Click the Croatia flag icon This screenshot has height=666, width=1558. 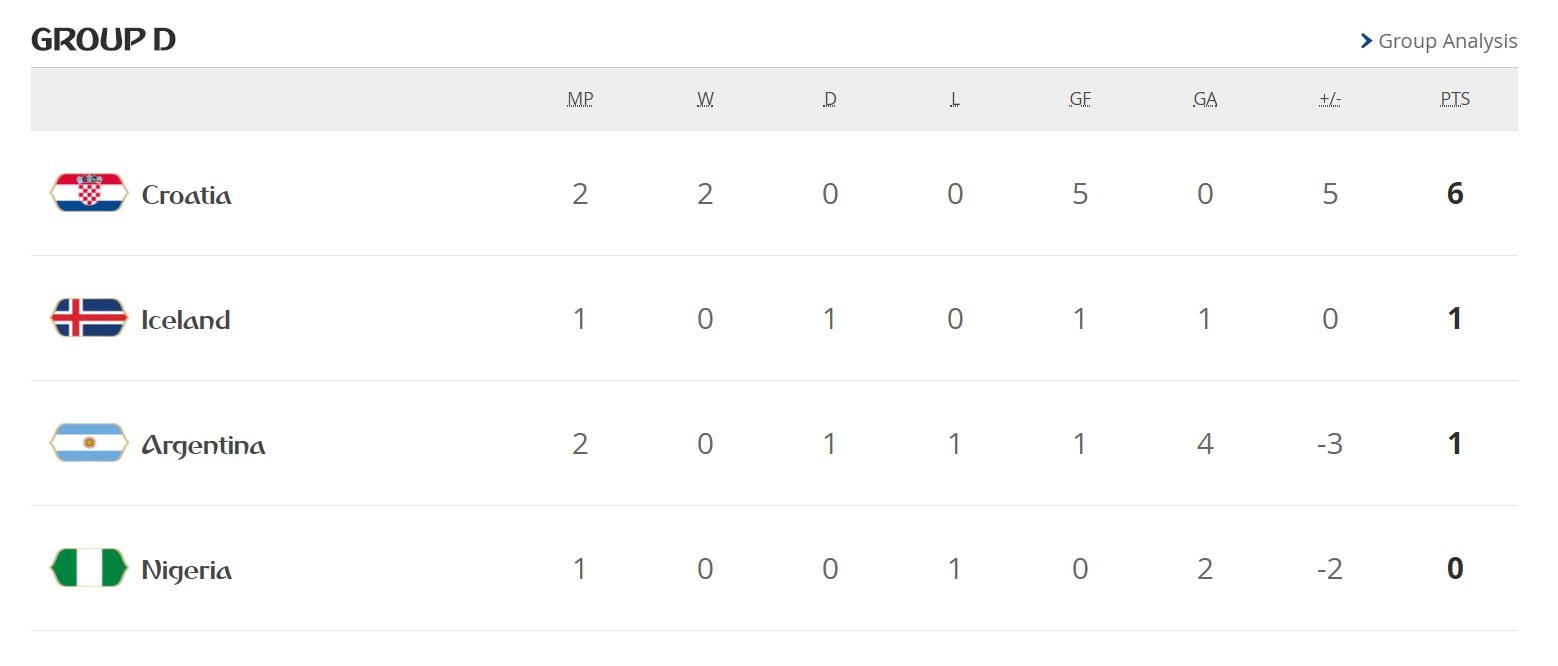tap(89, 192)
